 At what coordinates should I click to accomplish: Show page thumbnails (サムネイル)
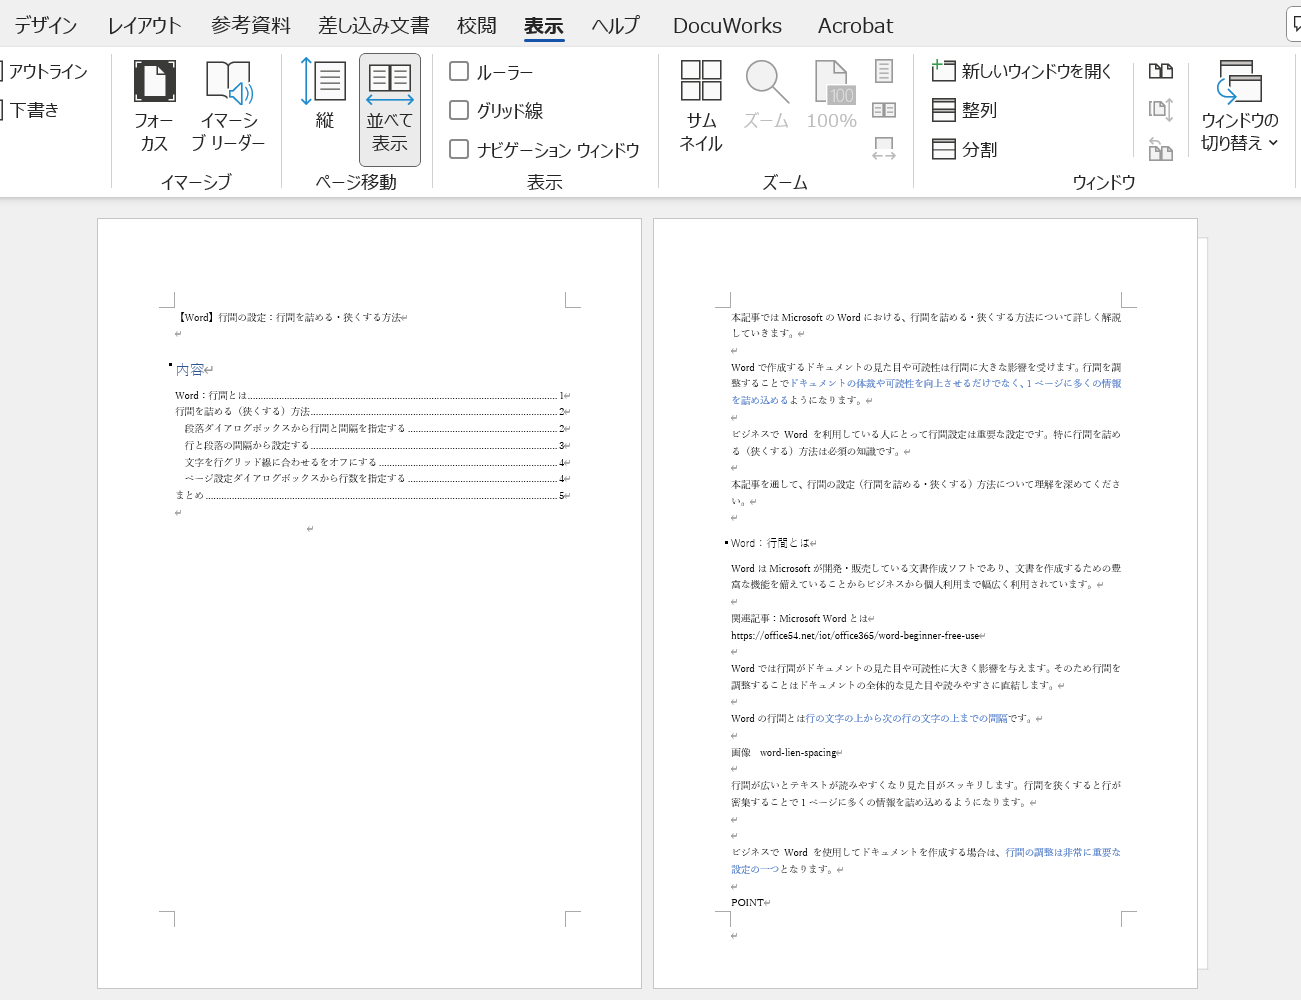pyautogui.click(x=701, y=106)
